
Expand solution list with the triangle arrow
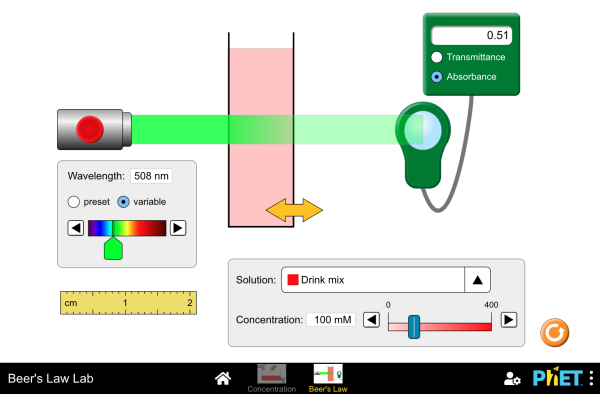(478, 280)
